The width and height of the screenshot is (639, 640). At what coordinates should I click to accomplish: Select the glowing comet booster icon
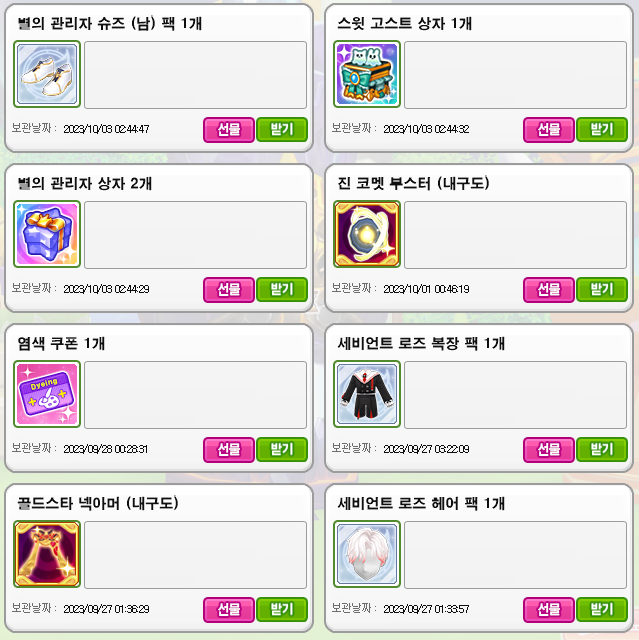point(367,234)
